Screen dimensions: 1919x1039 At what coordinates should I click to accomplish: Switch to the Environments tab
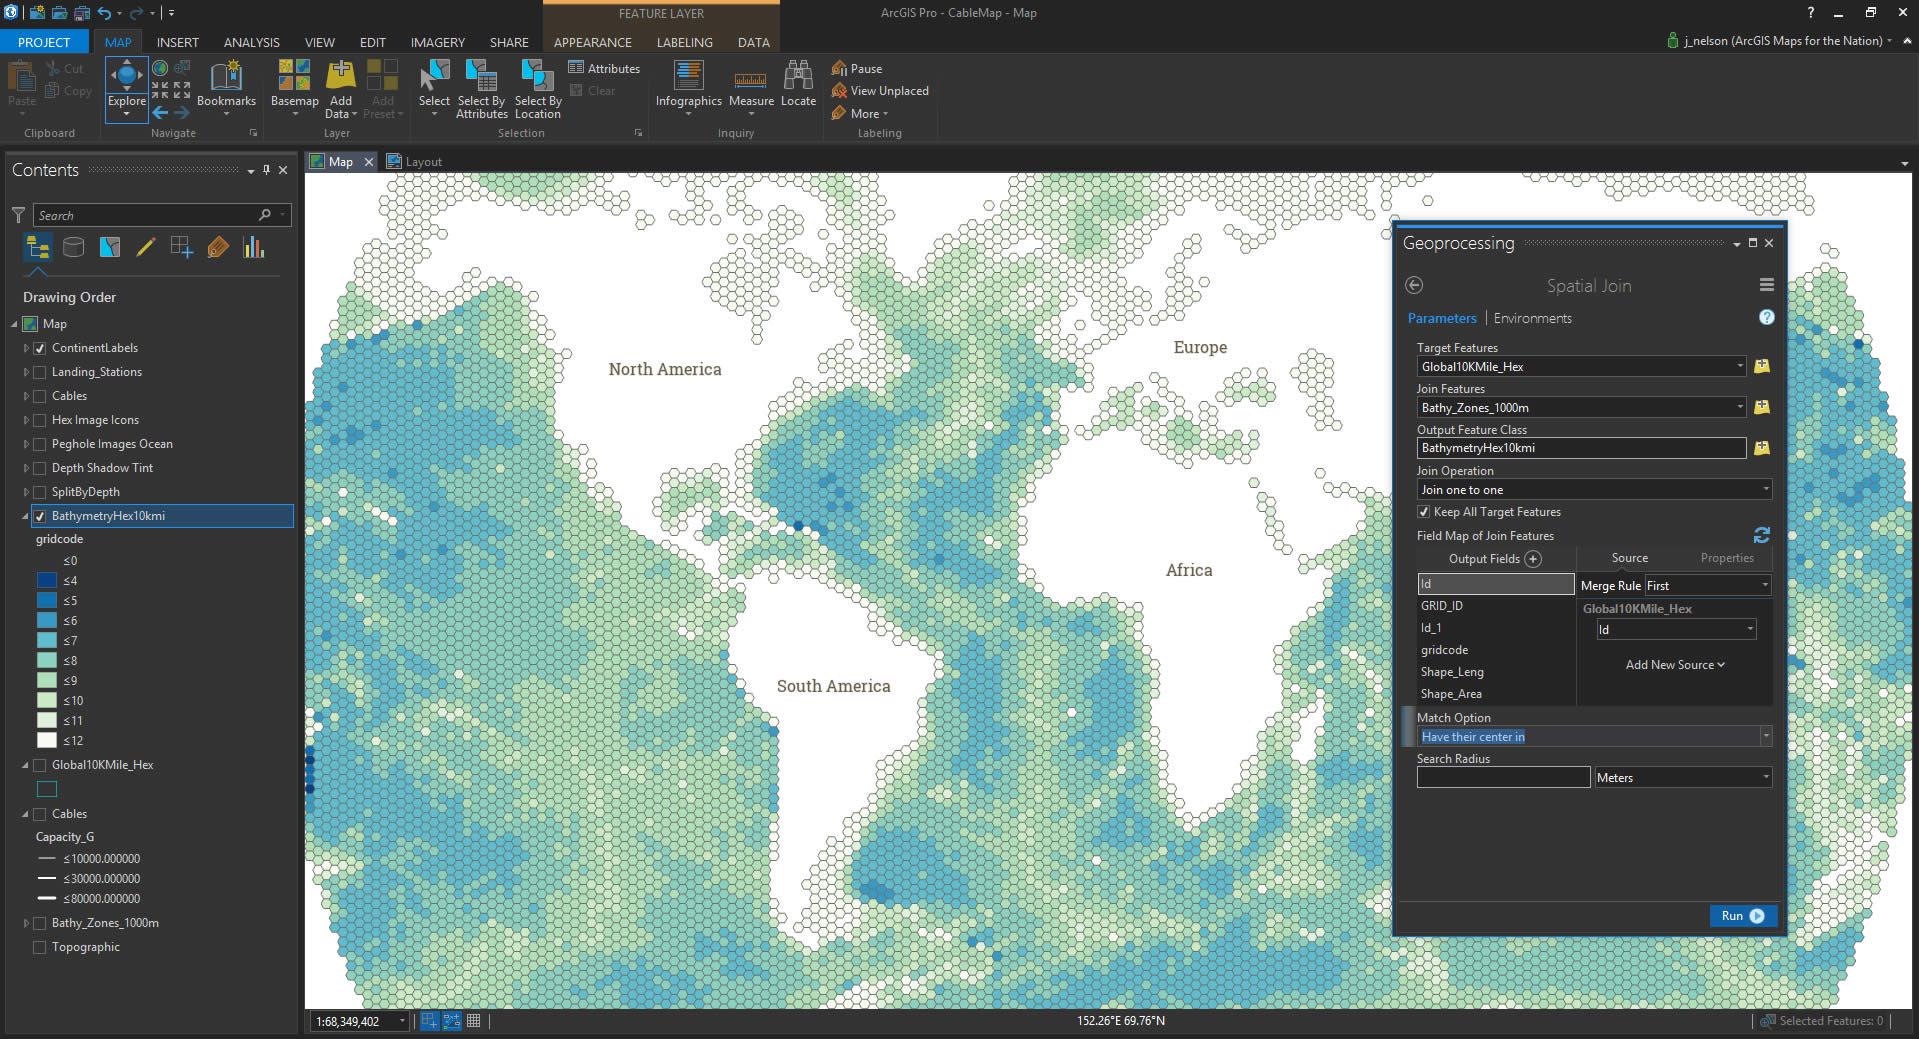coord(1532,318)
